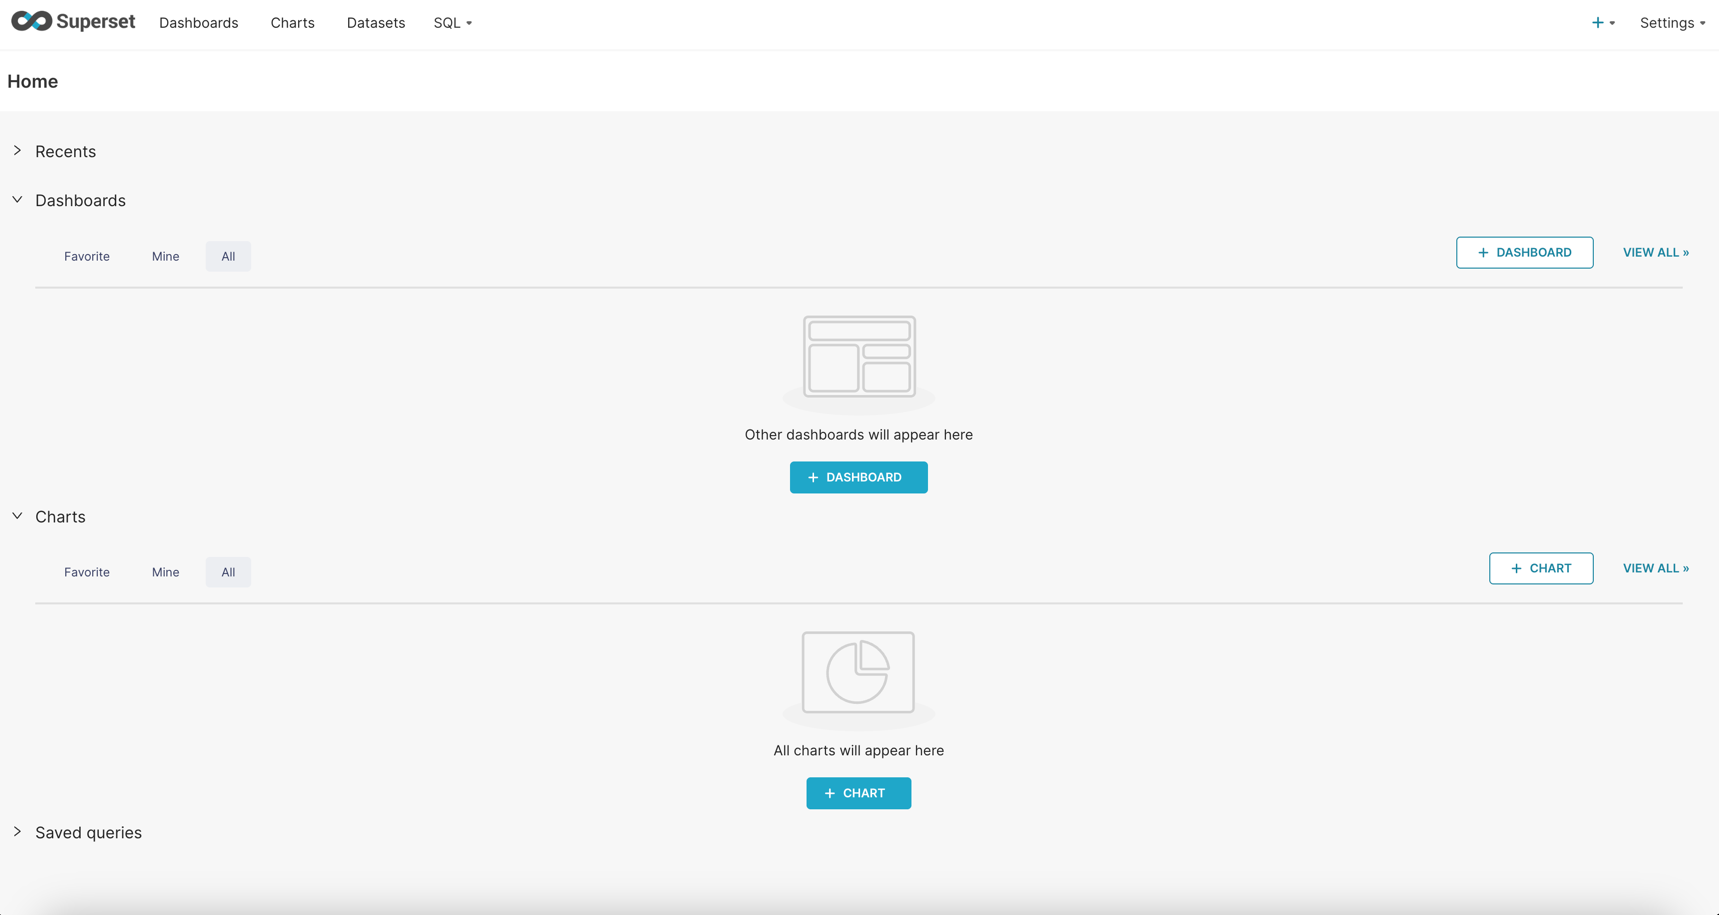Viewport: 1719px width, 915px height.
Task: Open the Settings menu
Action: click(1670, 22)
